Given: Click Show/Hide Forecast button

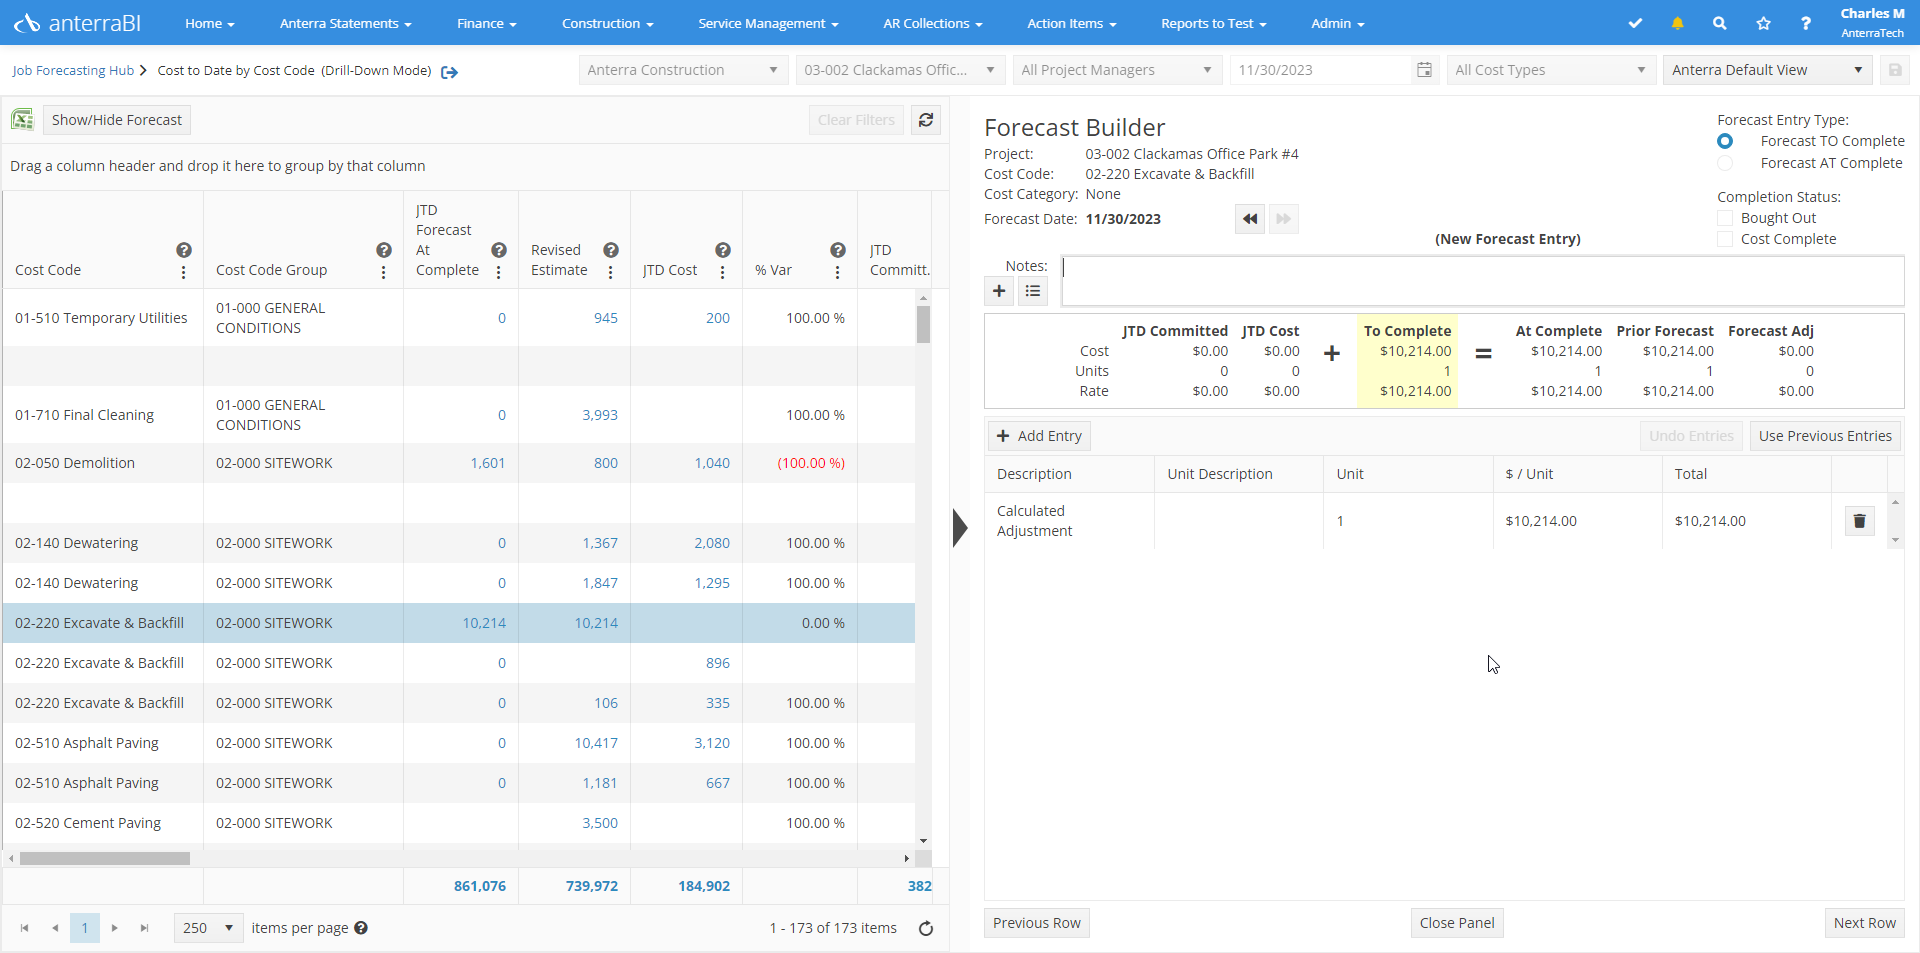Looking at the screenshot, I should 116,120.
